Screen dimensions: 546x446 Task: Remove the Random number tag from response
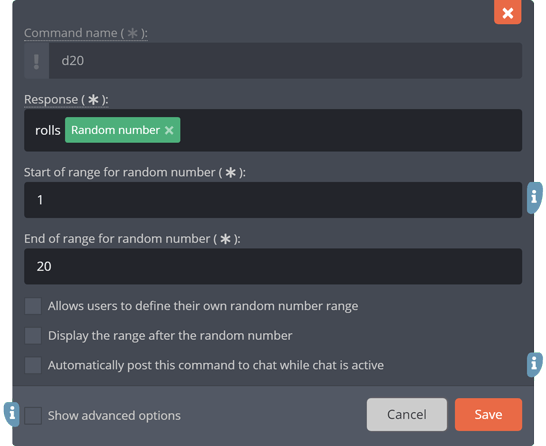pos(169,130)
